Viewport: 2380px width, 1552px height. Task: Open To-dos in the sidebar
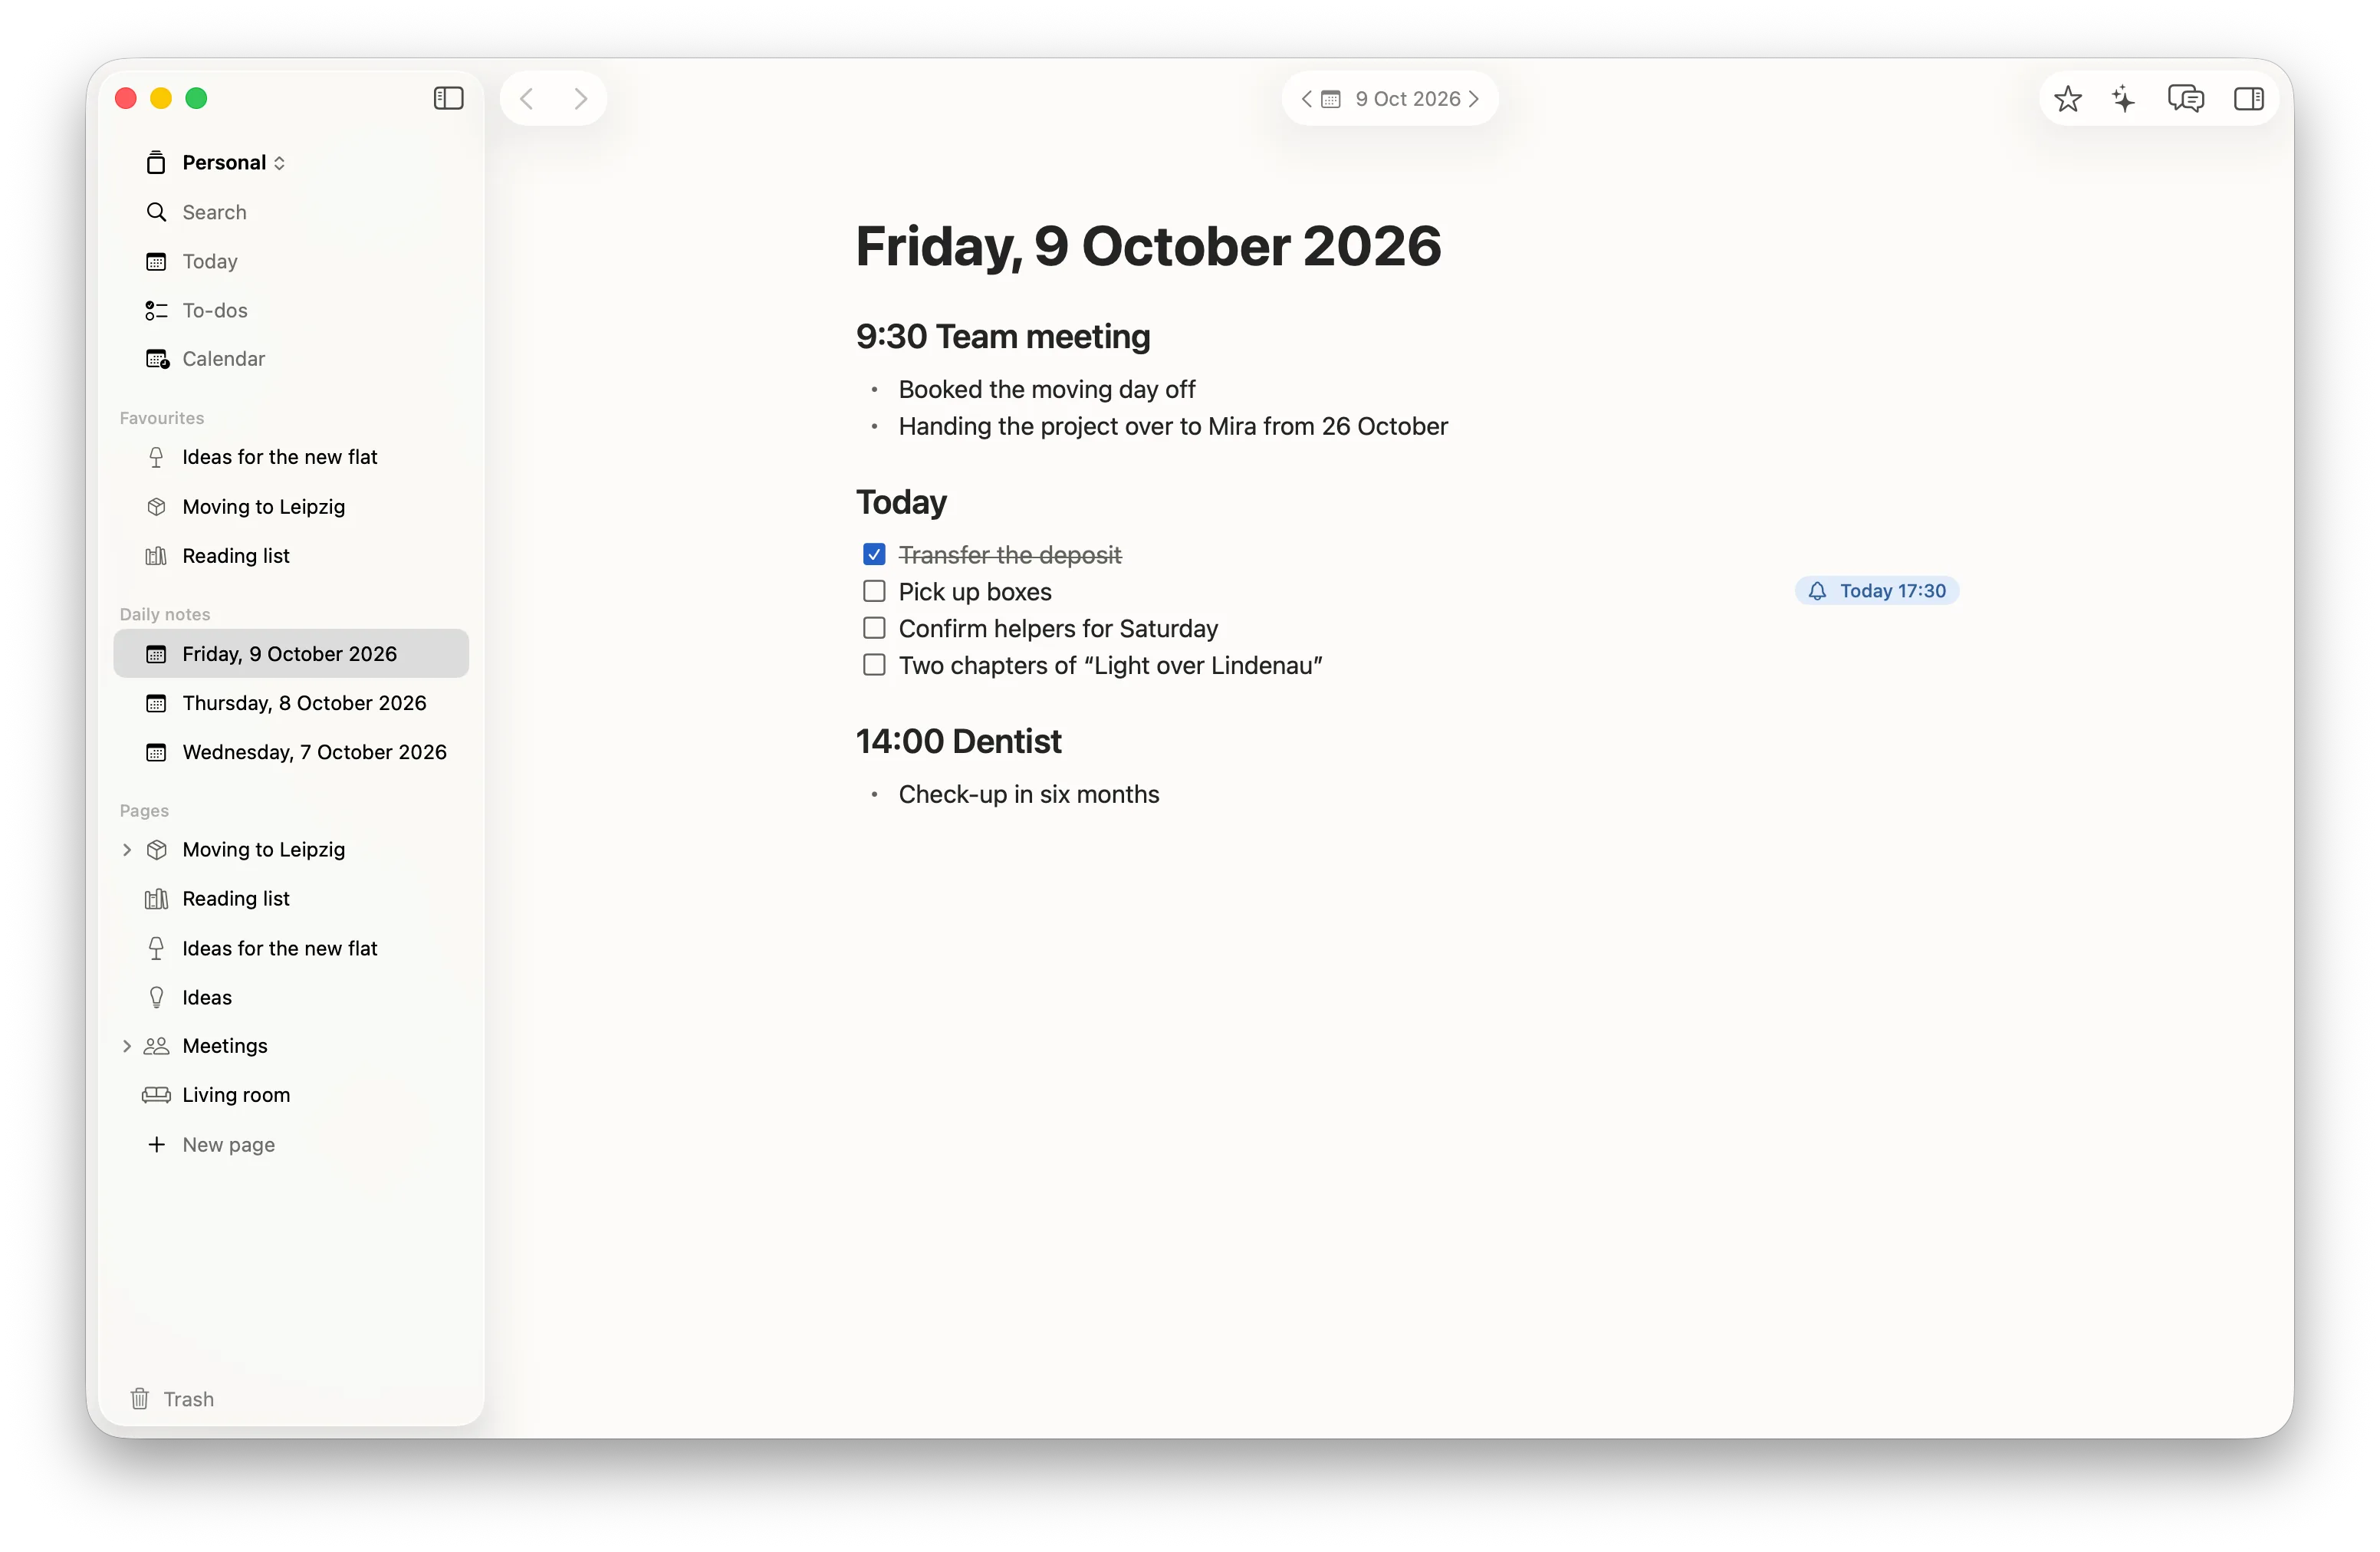290,310
